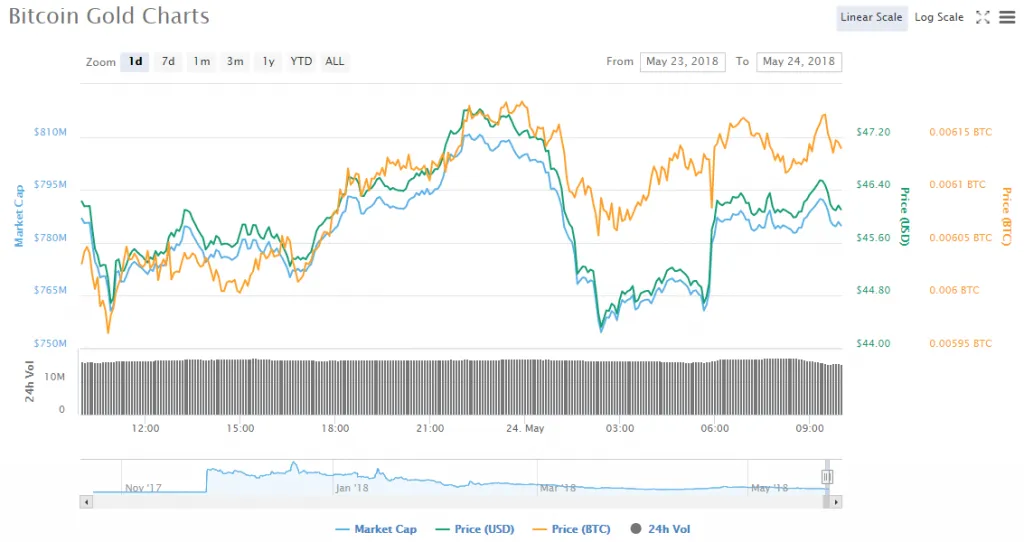Click the 0.00615 BTC axis label

pos(961,132)
